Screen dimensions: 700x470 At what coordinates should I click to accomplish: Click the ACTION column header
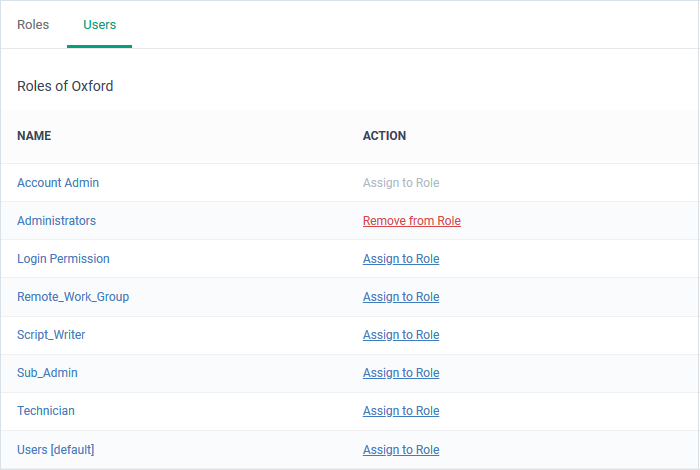click(384, 136)
